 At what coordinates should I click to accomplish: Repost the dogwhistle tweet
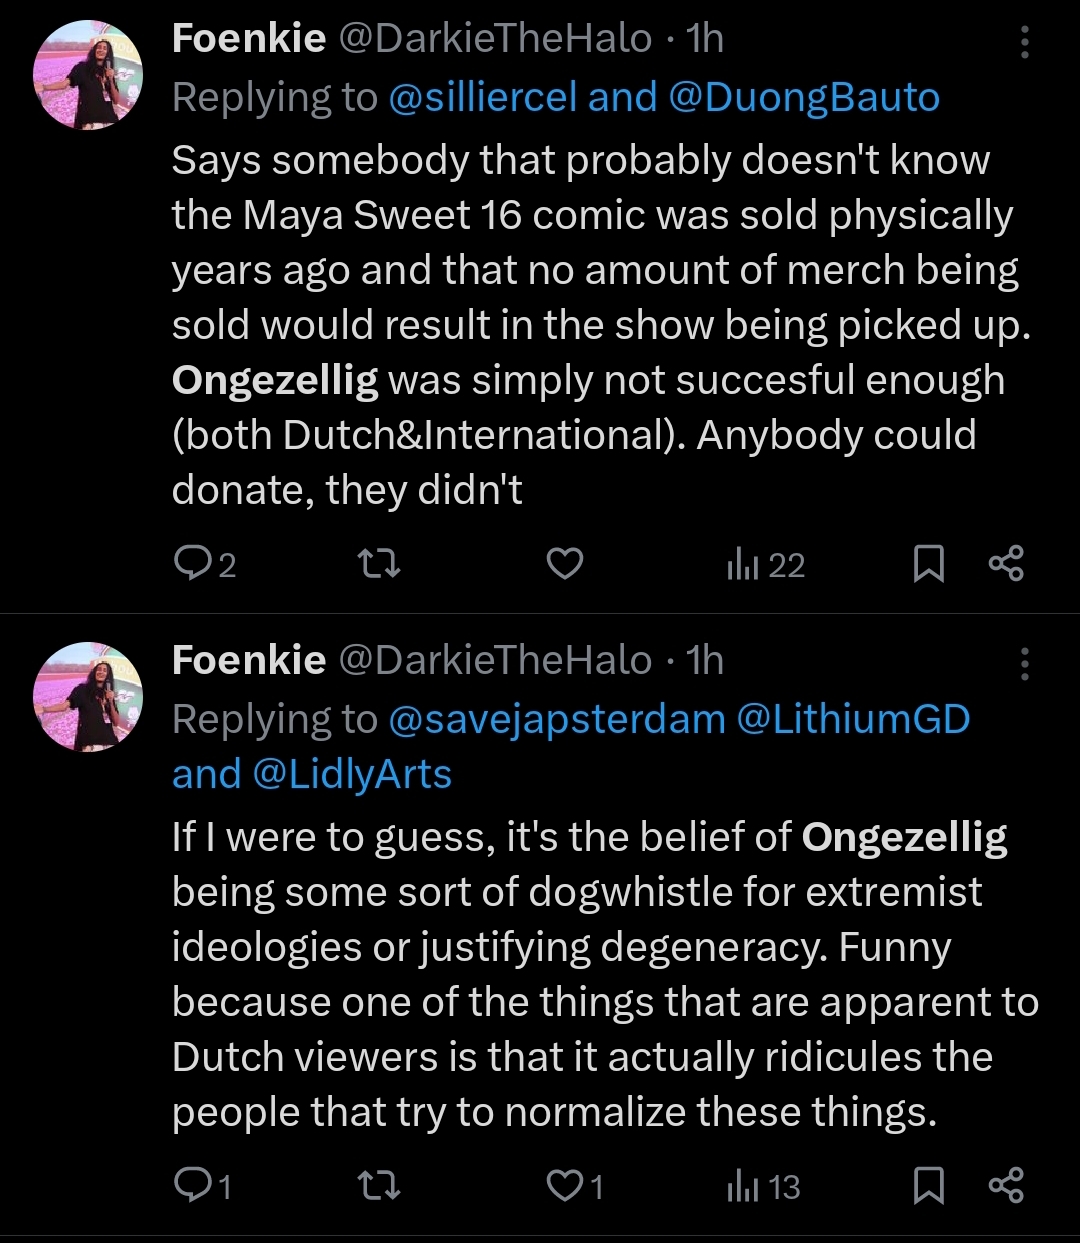click(x=379, y=1186)
